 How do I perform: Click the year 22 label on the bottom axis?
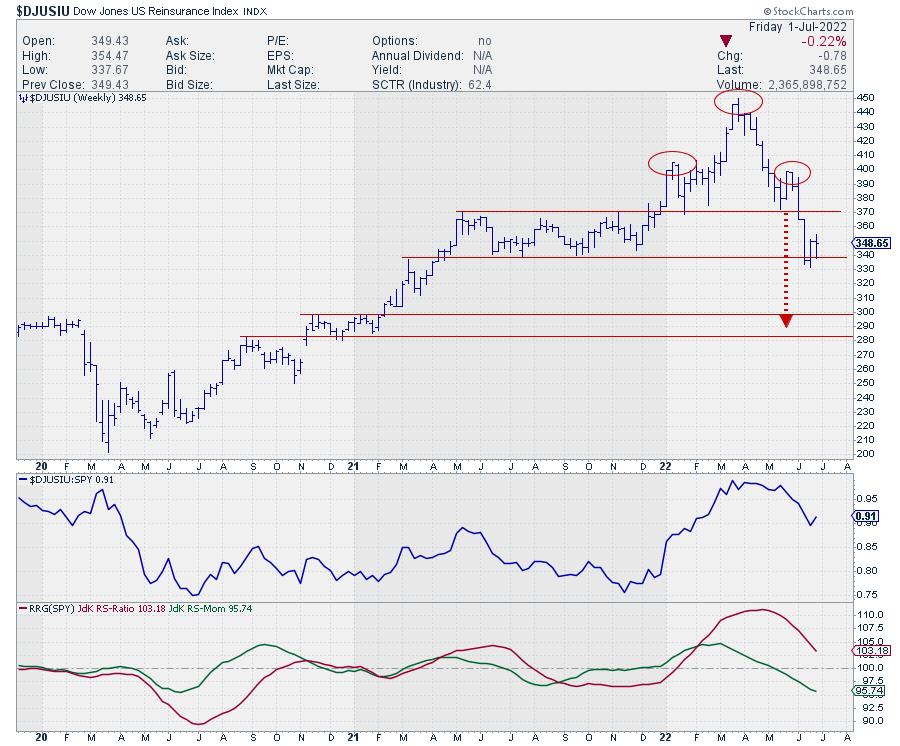pyautogui.click(x=664, y=735)
